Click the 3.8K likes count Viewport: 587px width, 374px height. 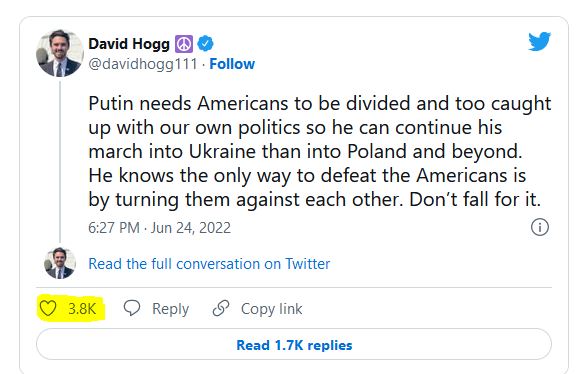click(82, 309)
